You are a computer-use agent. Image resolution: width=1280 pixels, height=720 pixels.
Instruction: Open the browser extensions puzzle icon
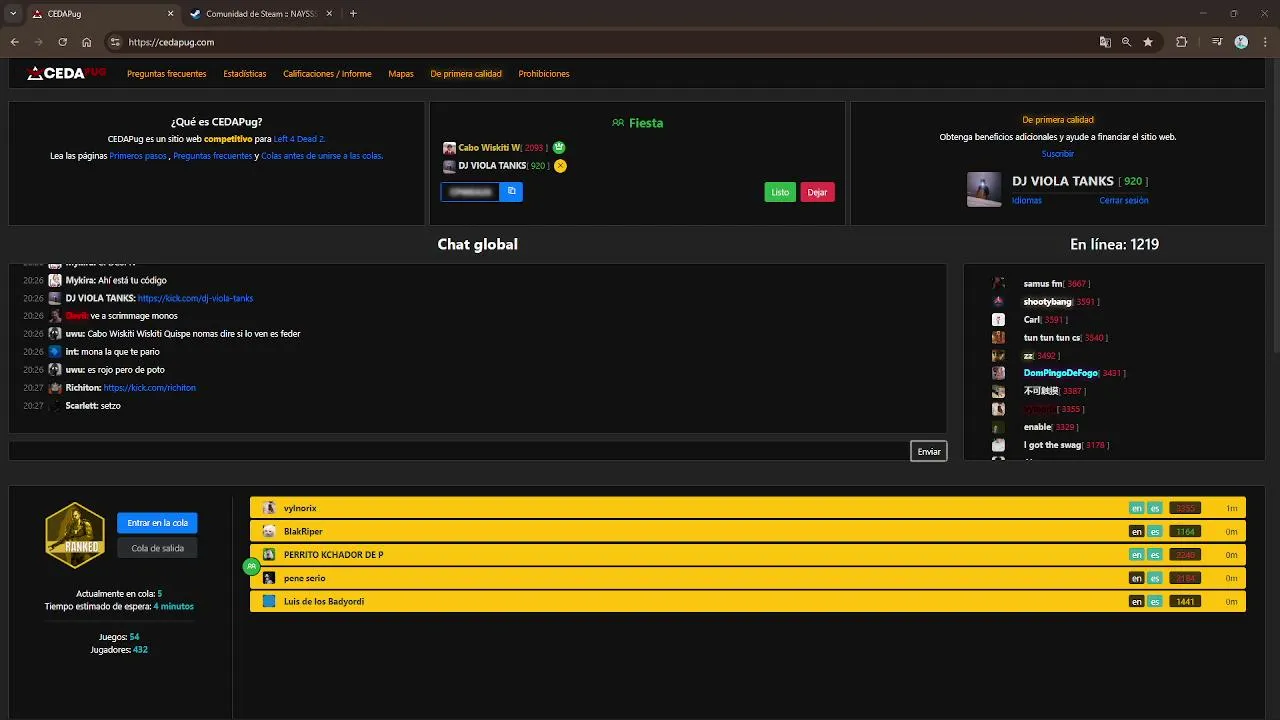pyautogui.click(x=1182, y=42)
